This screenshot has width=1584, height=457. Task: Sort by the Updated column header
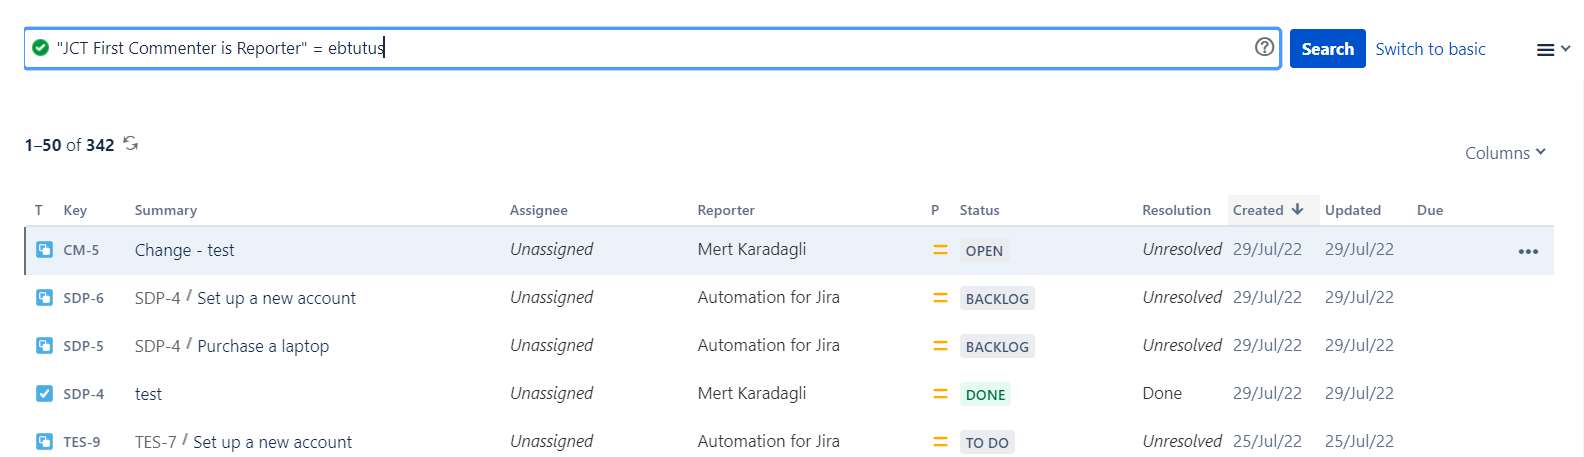[x=1353, y=210]
